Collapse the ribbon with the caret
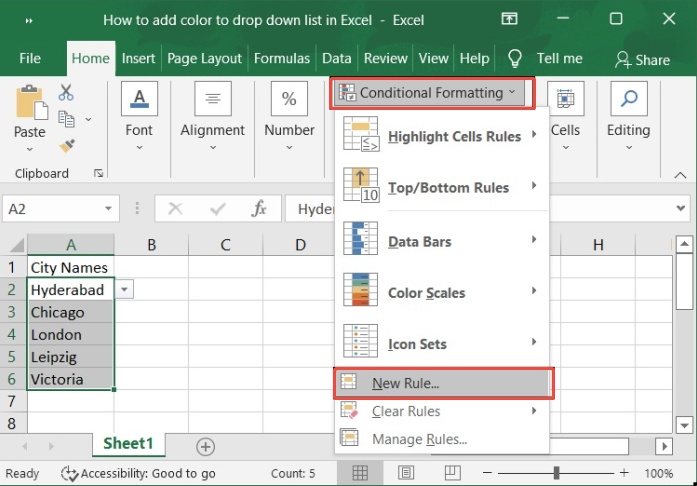The image size is (697, 486). [680, 175]
